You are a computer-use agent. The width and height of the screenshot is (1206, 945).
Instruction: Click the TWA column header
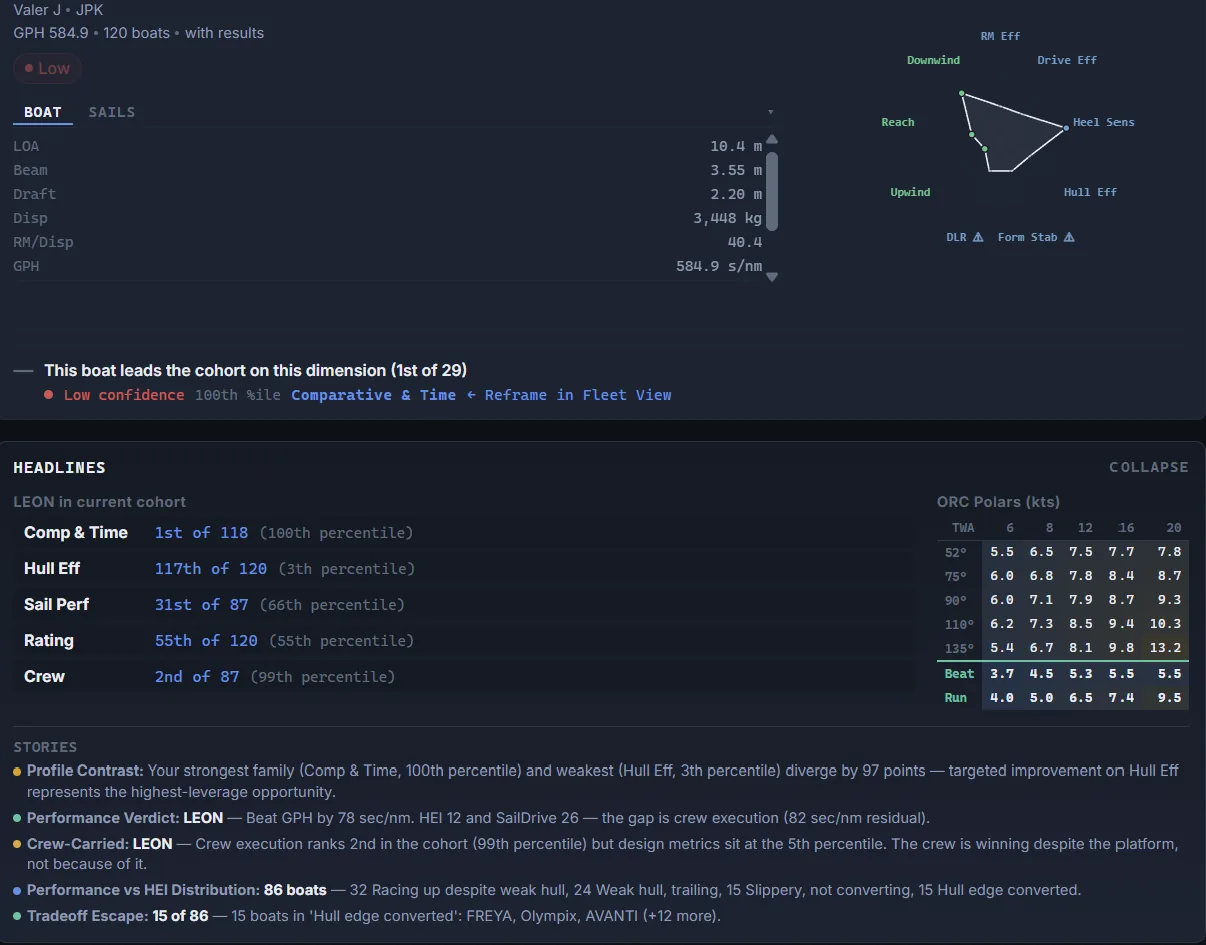point(962,528)
